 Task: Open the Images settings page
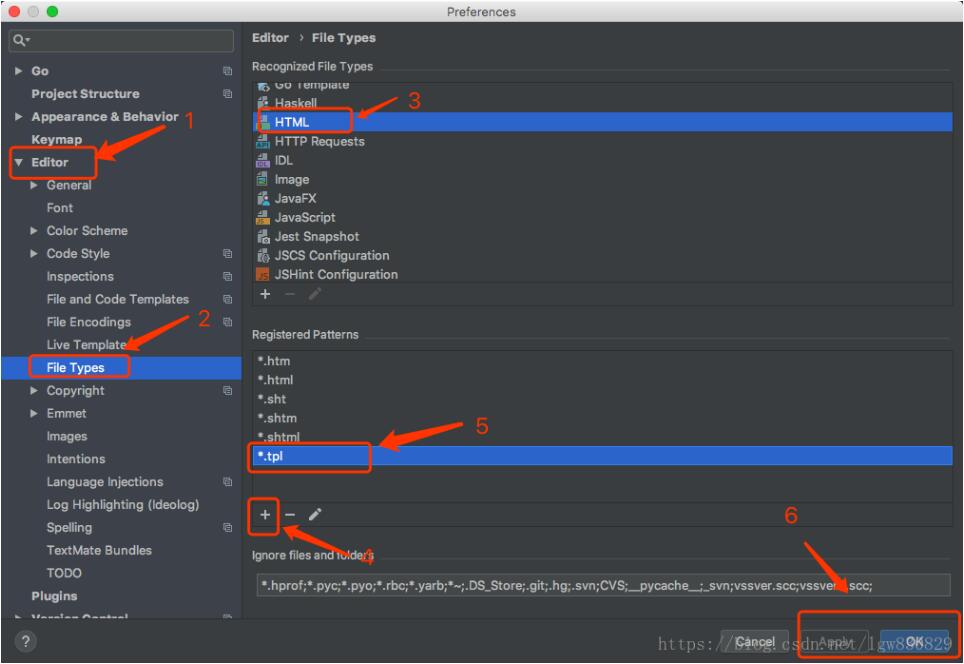point(67,437)
